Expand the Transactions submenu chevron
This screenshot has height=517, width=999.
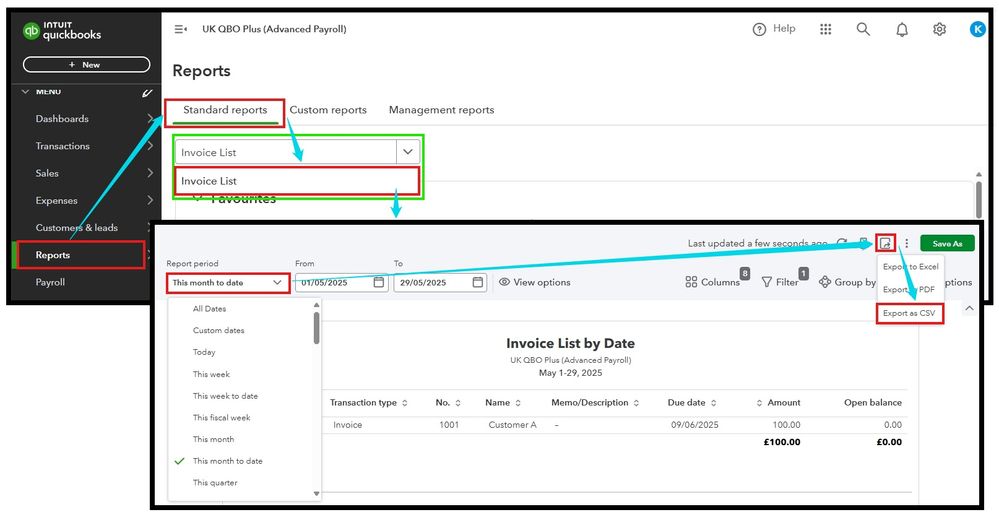150,146
